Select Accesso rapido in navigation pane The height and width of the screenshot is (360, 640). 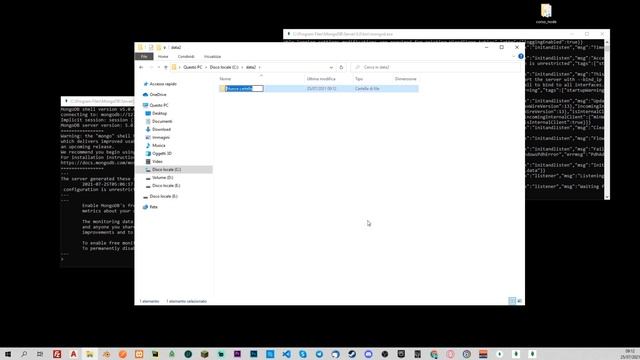coord(163,84)
